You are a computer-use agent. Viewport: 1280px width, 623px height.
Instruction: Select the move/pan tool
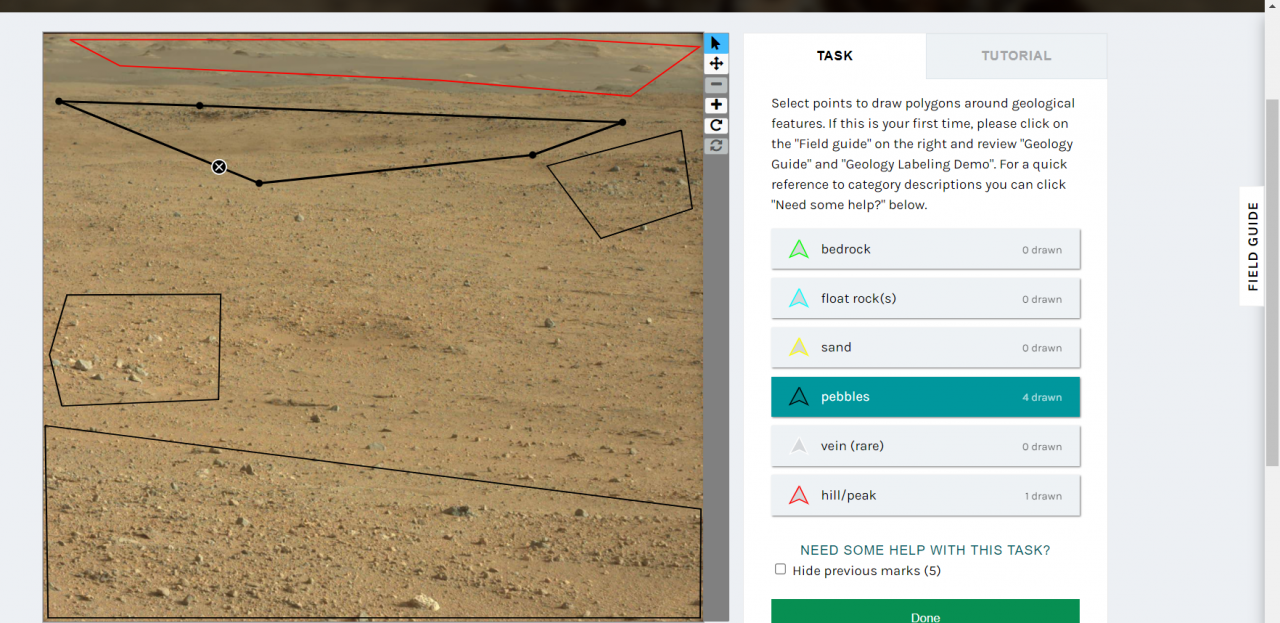(x=716, y=64)
